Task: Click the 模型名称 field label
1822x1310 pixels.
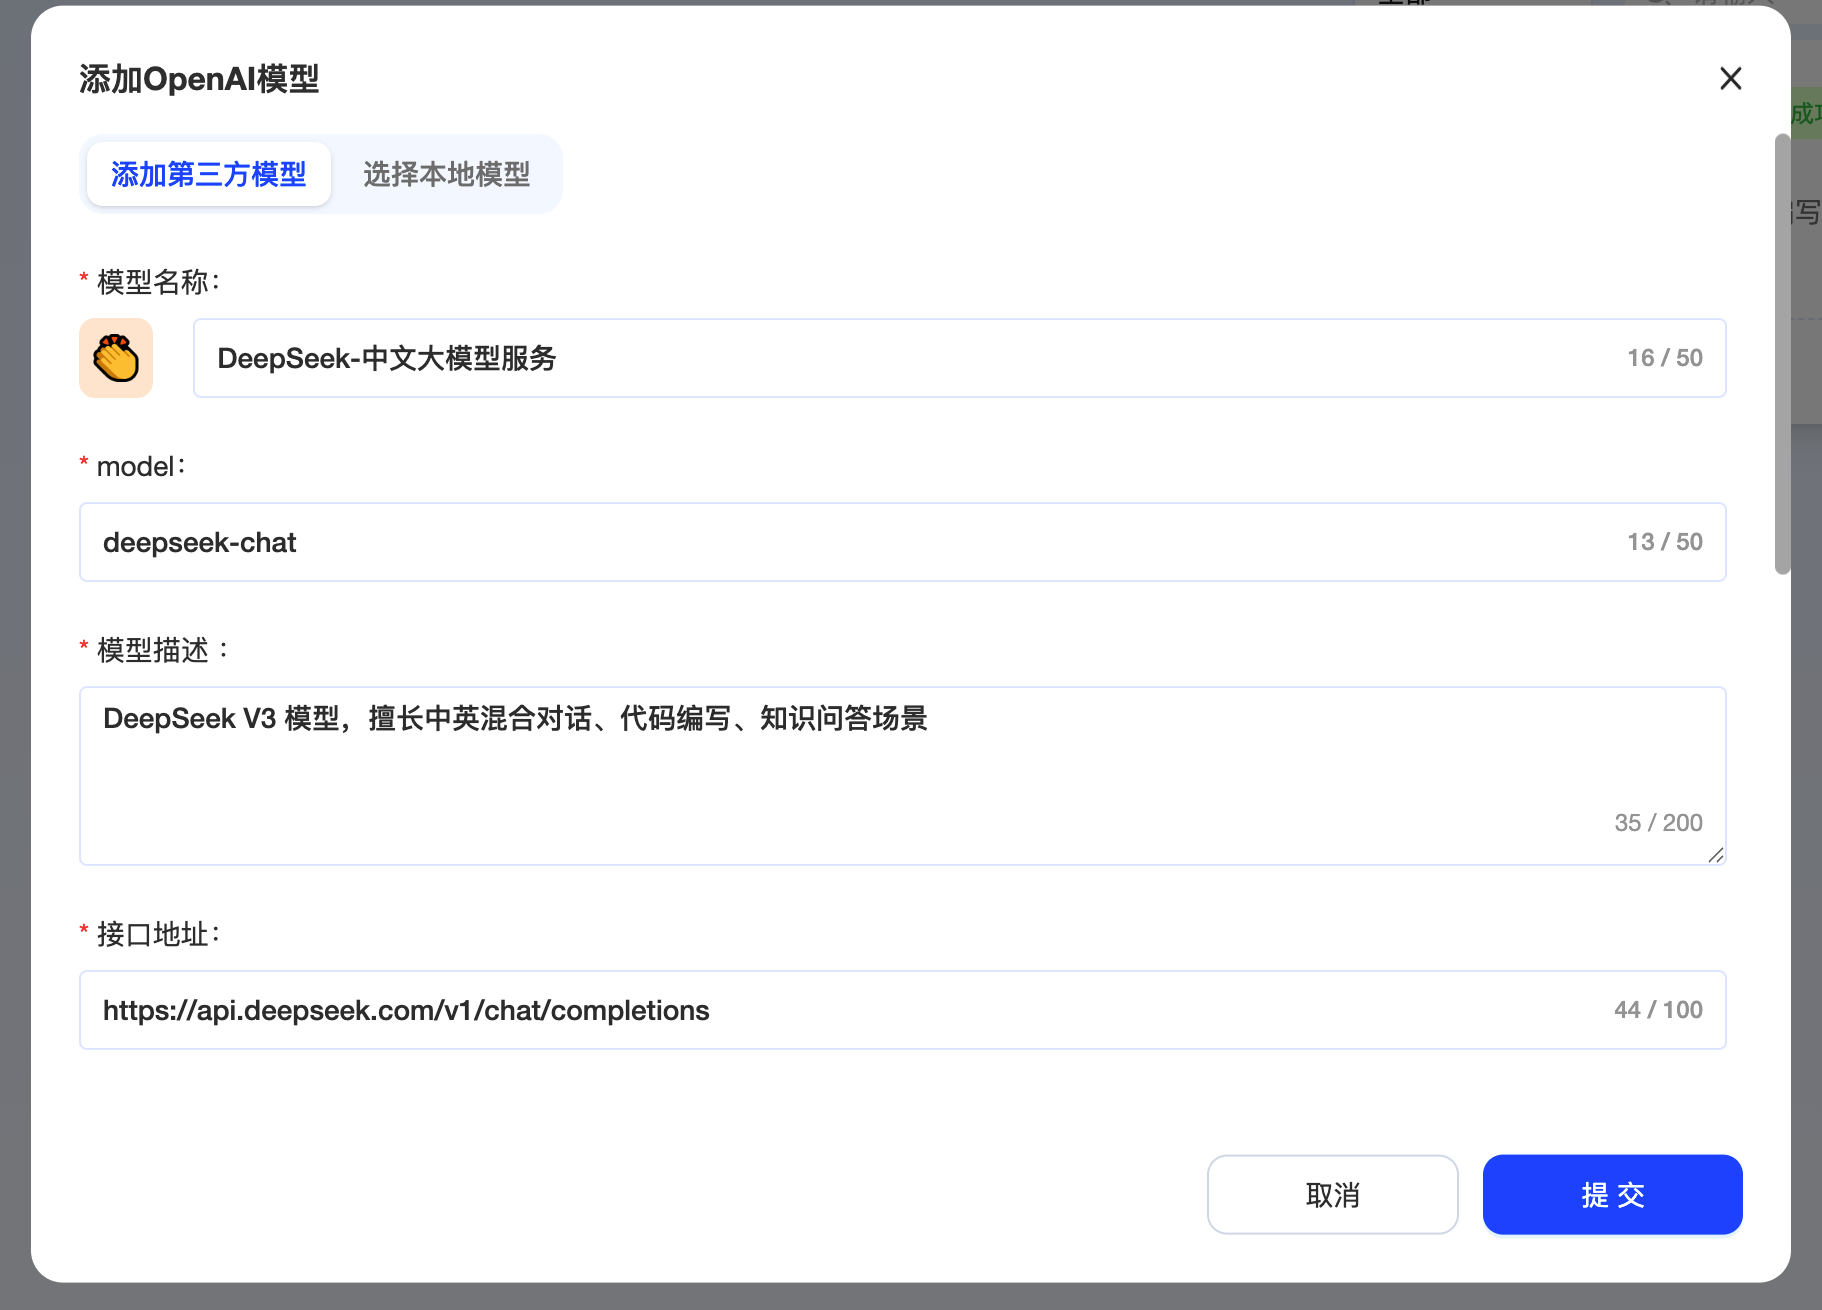Action: (158, 282)
